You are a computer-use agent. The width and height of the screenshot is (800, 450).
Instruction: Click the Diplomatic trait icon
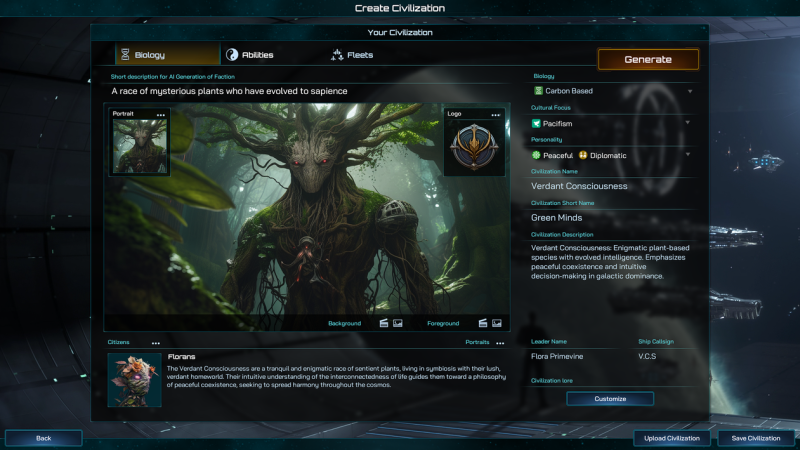coord(583,155)
